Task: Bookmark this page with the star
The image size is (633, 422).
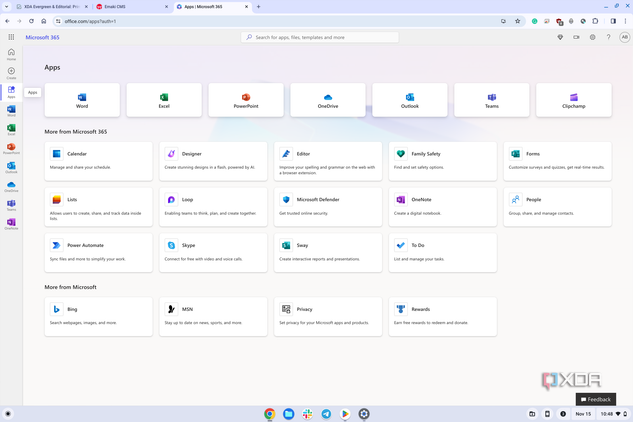Action: 518,21
